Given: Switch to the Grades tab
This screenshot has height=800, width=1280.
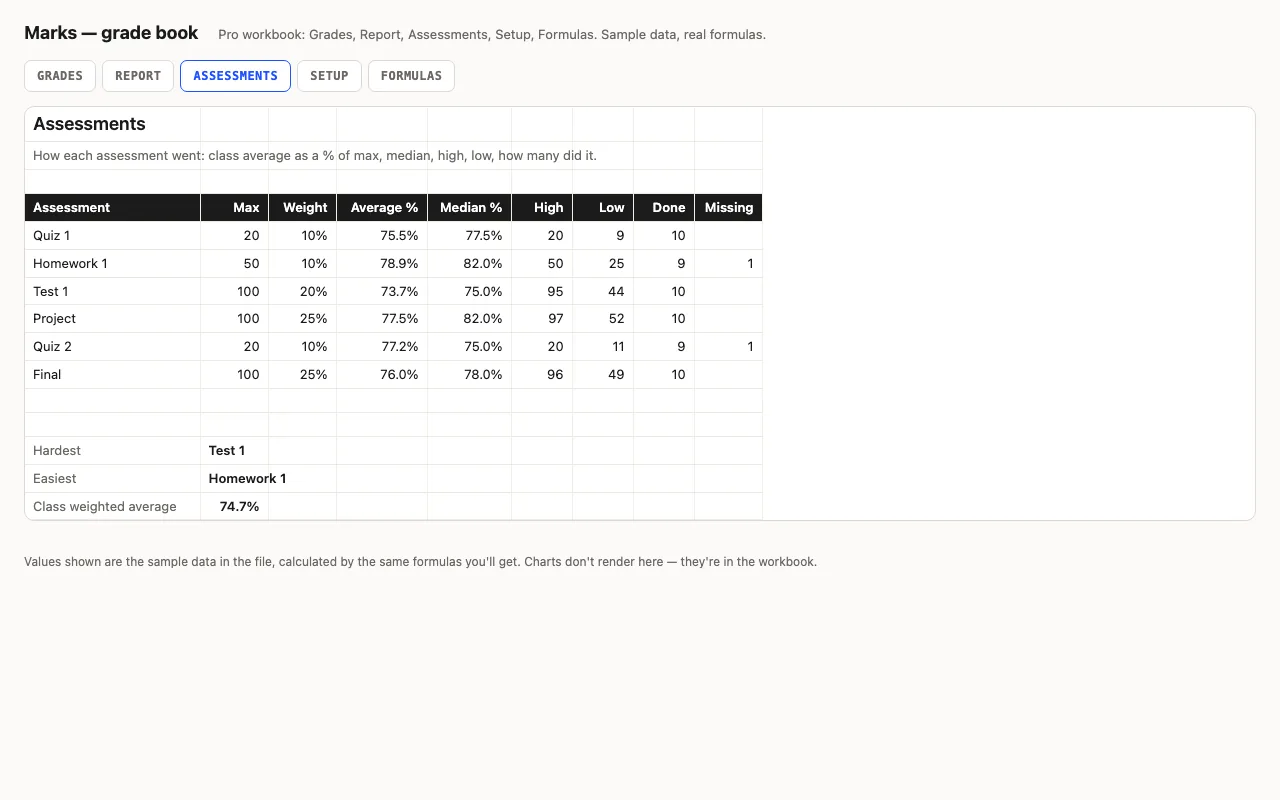Looking at the screenshot, I should (60, 76).
